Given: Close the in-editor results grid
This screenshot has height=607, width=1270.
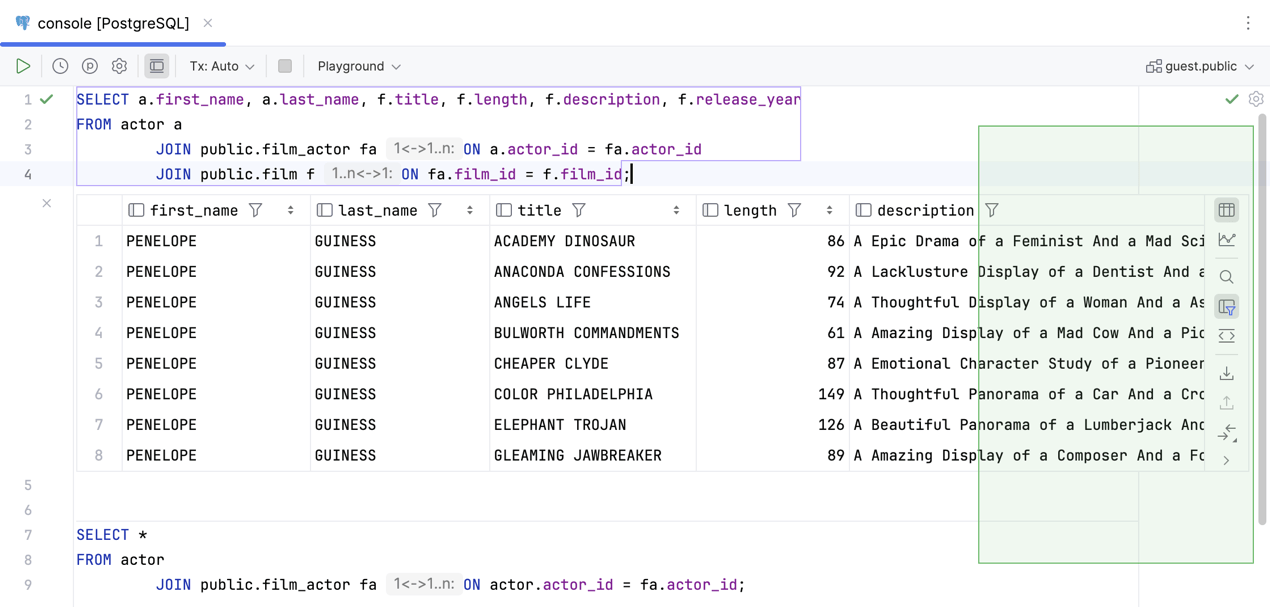Looking at the screenshot, I should 47,203.
